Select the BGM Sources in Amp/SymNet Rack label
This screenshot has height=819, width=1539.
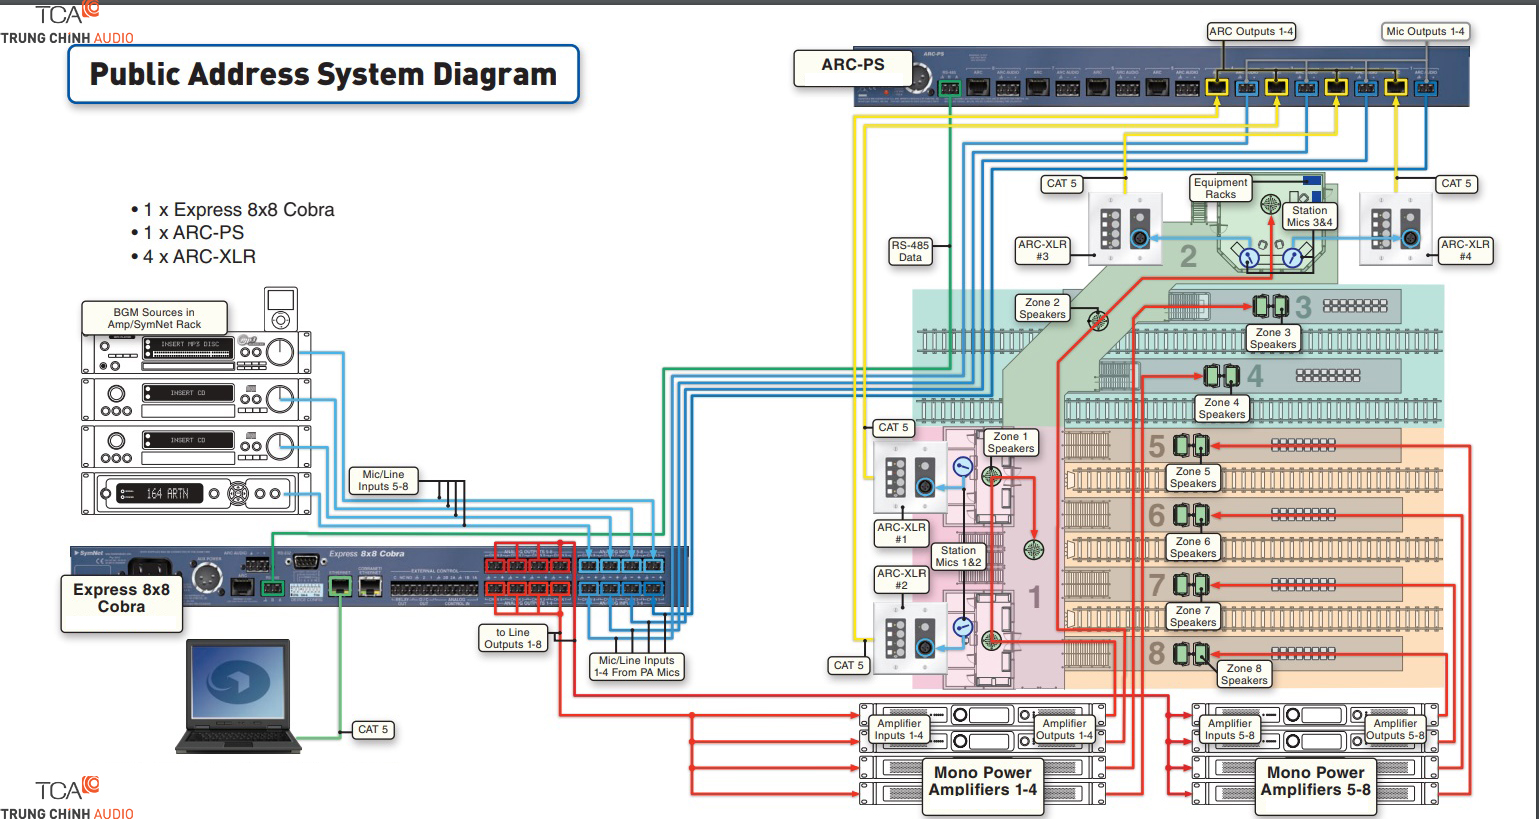click(154, 318)
